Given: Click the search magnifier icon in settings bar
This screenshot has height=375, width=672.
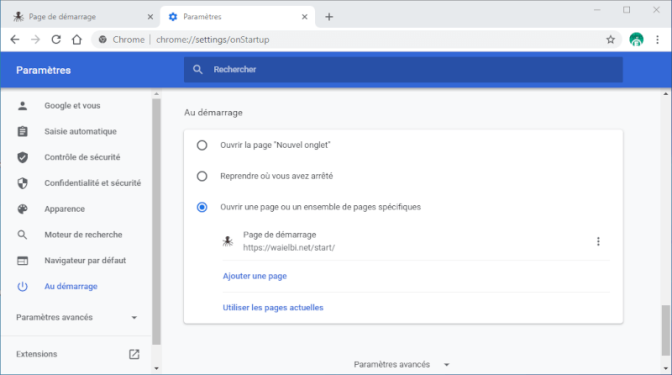Looking at the screenshot, I should click(x=198, y=69).
